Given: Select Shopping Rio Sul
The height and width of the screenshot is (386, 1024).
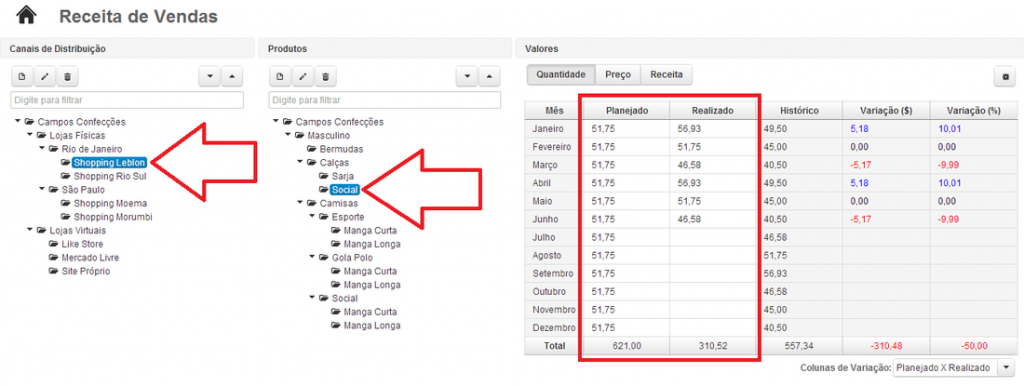Looking at the screenshot, I should 110,176.
